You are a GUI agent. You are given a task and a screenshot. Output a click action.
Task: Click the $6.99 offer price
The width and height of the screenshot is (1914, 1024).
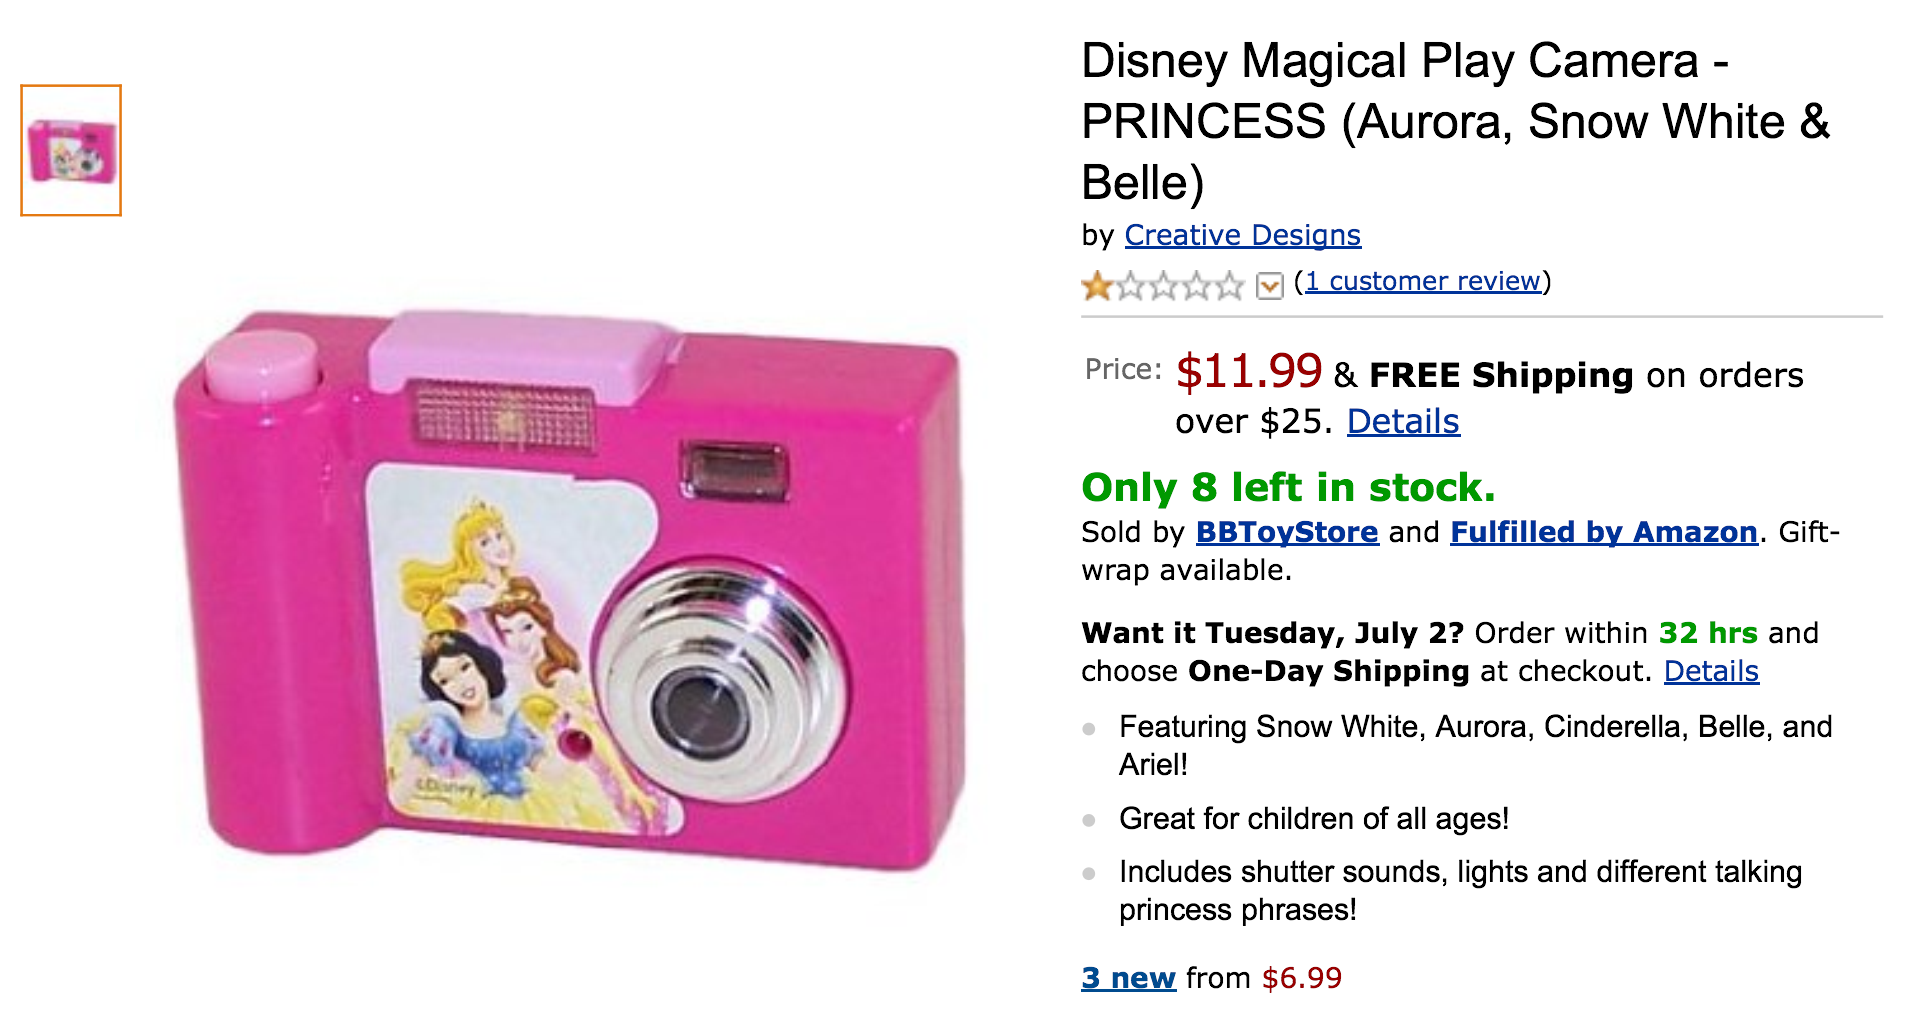coord(1302,978)
